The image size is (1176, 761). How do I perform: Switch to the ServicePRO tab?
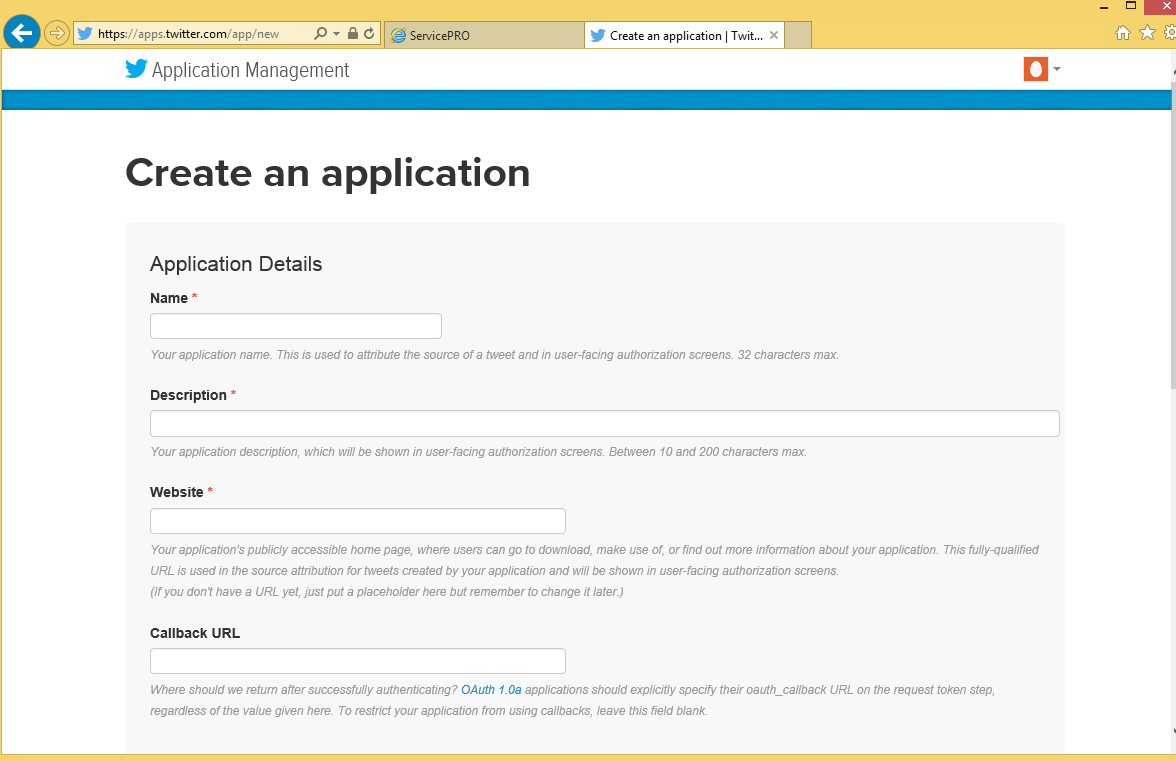pyautogui.click(x=483, y=36)
